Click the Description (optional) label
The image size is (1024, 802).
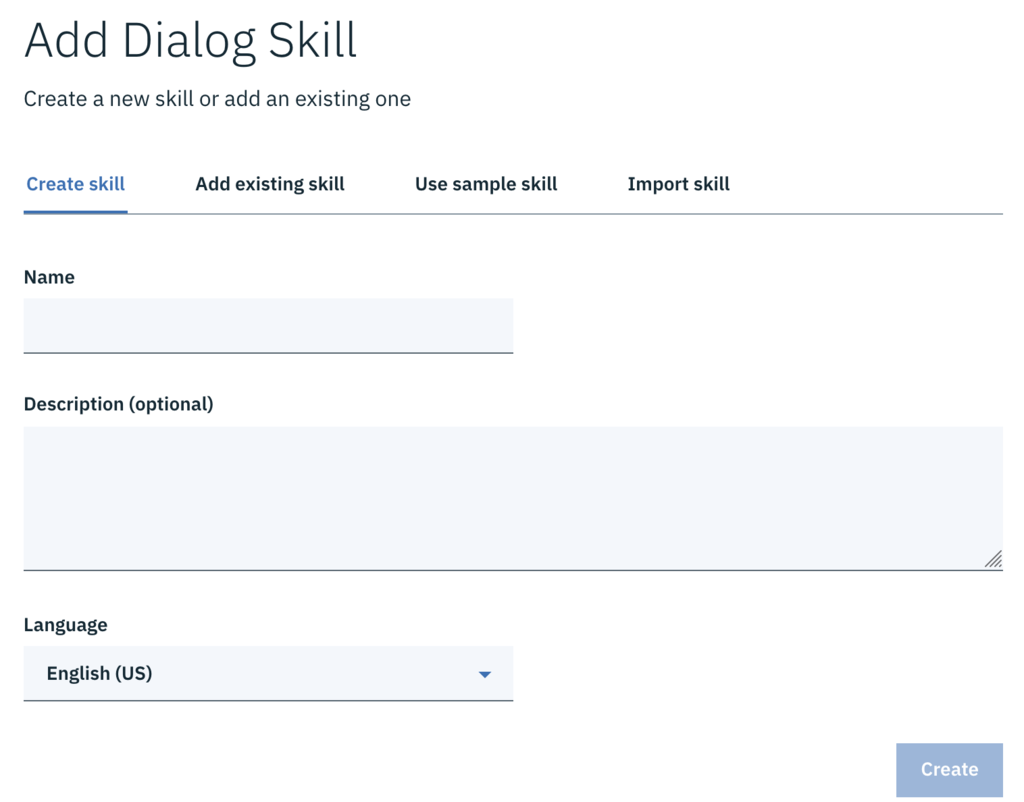pyautogui.click(x=118, y=404)
